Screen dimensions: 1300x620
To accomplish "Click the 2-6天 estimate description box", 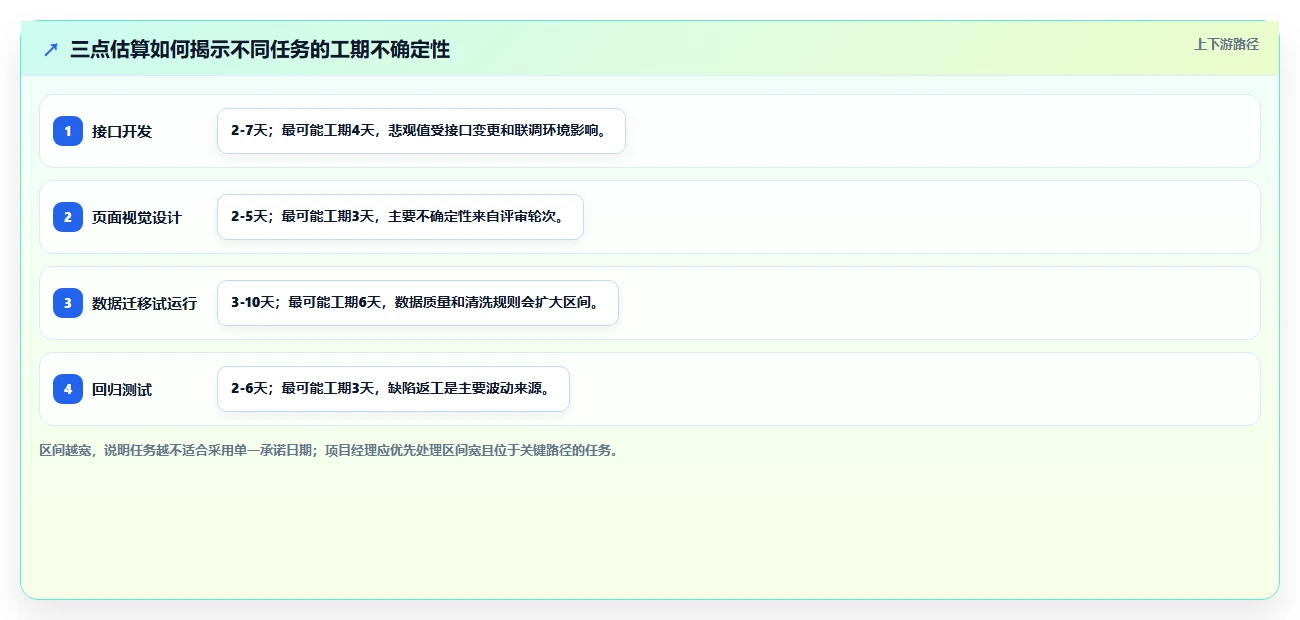I will click(393, 389).
